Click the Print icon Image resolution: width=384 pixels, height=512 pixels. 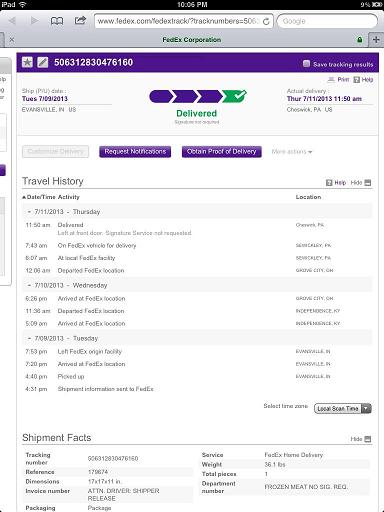pyautogui.click(x=338, y=79)
